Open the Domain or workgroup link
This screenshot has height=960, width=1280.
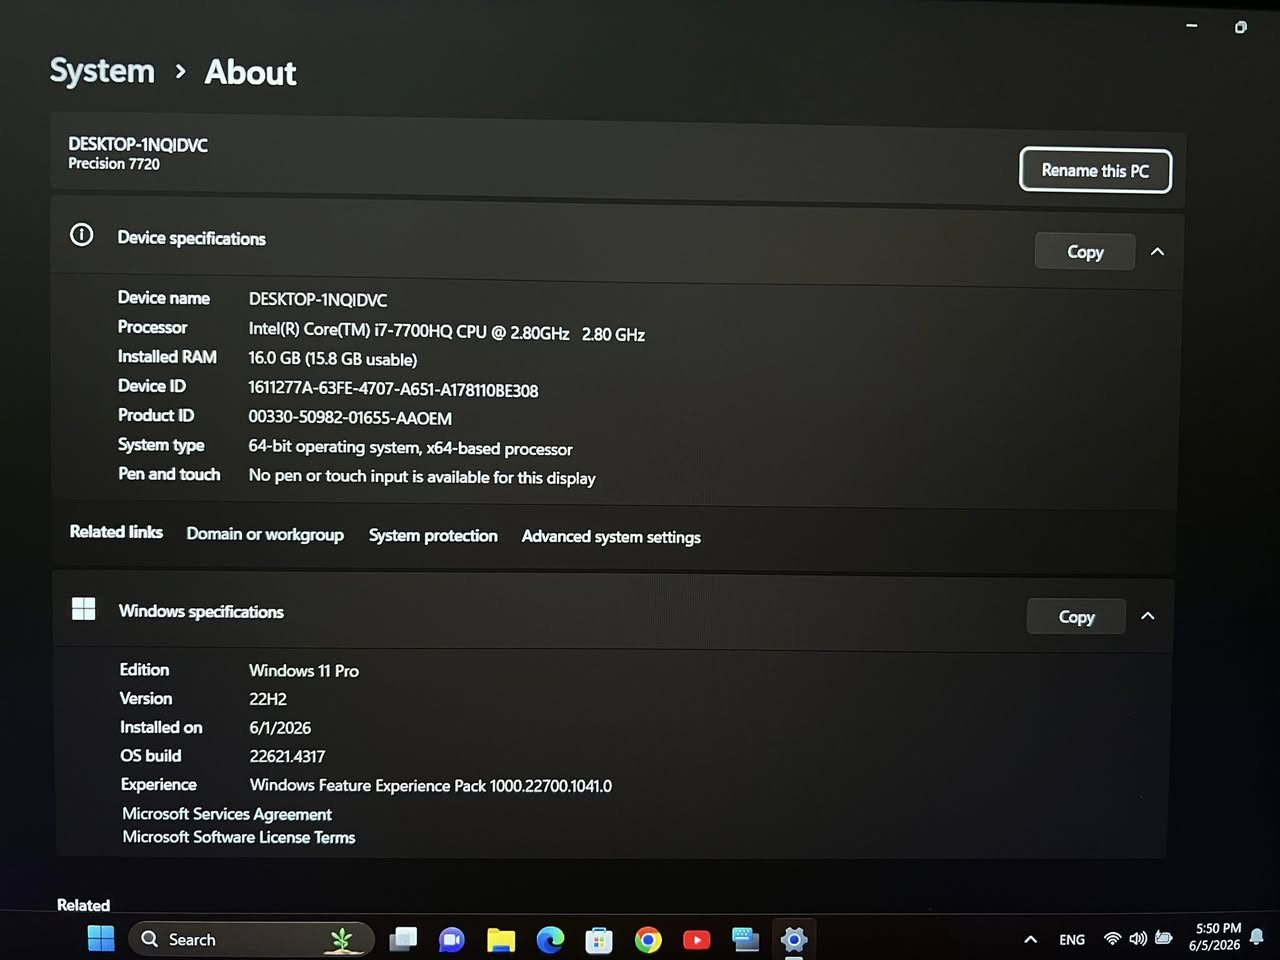[265, 534]
